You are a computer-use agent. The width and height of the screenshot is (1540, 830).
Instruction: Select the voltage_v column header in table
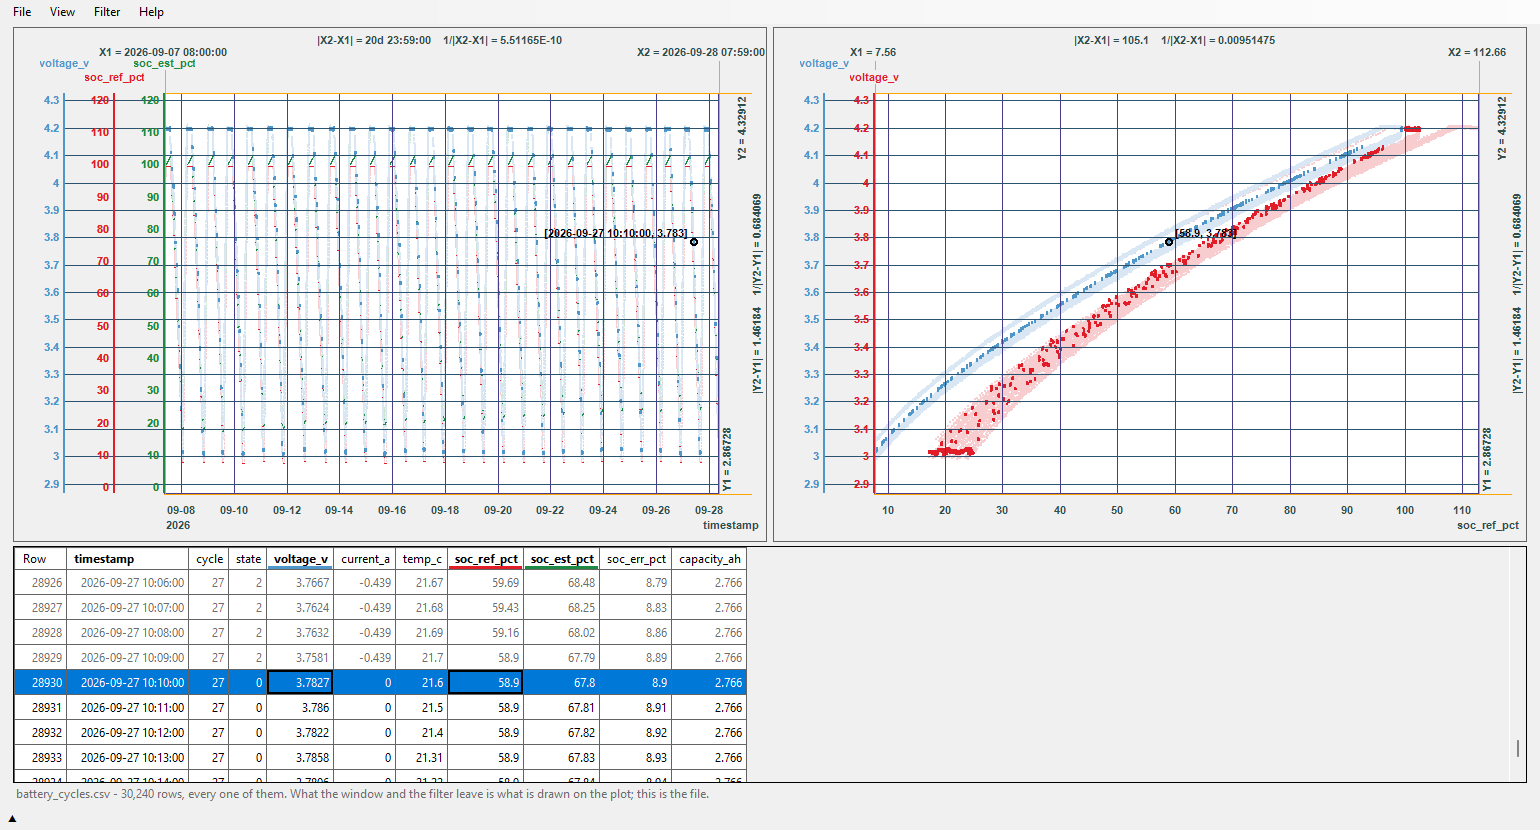301,559
